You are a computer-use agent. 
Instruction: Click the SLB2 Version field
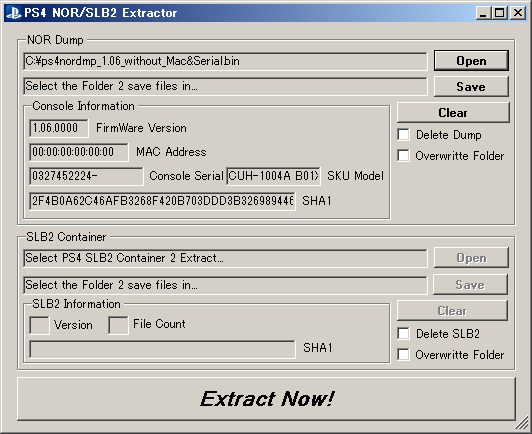point(39,325)
